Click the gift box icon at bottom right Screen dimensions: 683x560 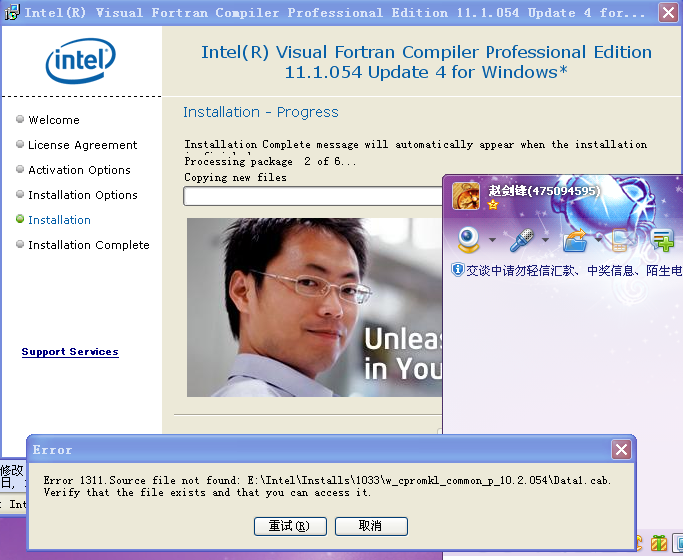[x=659, y=543]
